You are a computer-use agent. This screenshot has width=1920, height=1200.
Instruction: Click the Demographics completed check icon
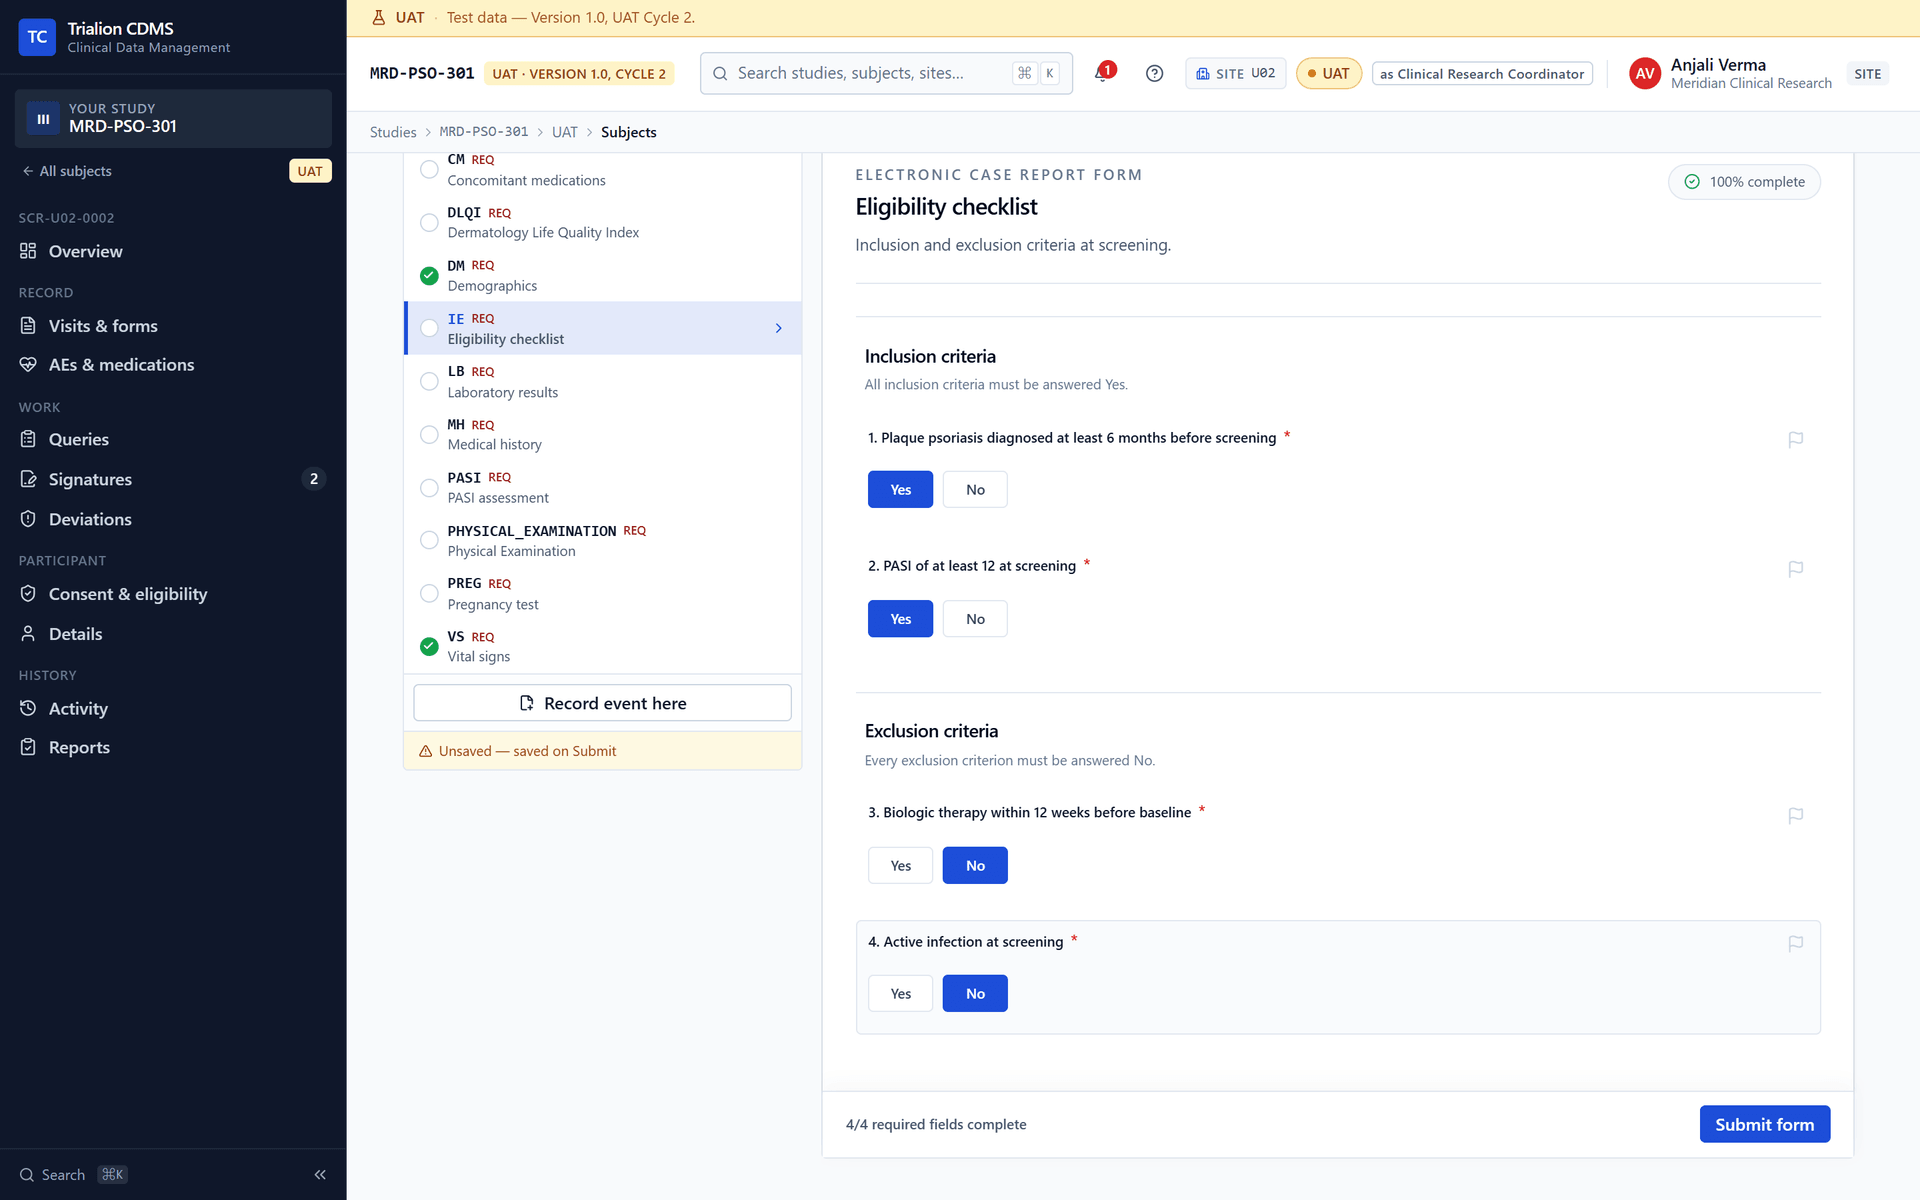(x=429, y=276)
